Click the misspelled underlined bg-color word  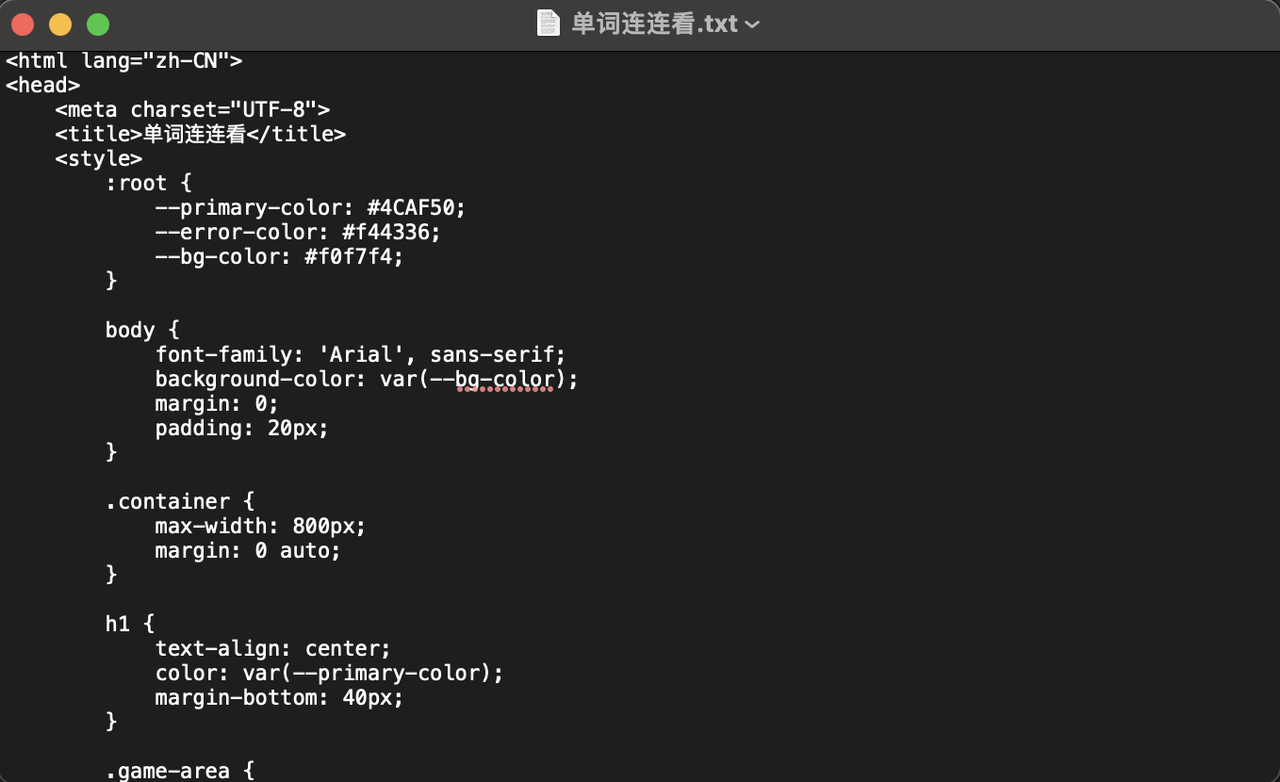(505, 380)
